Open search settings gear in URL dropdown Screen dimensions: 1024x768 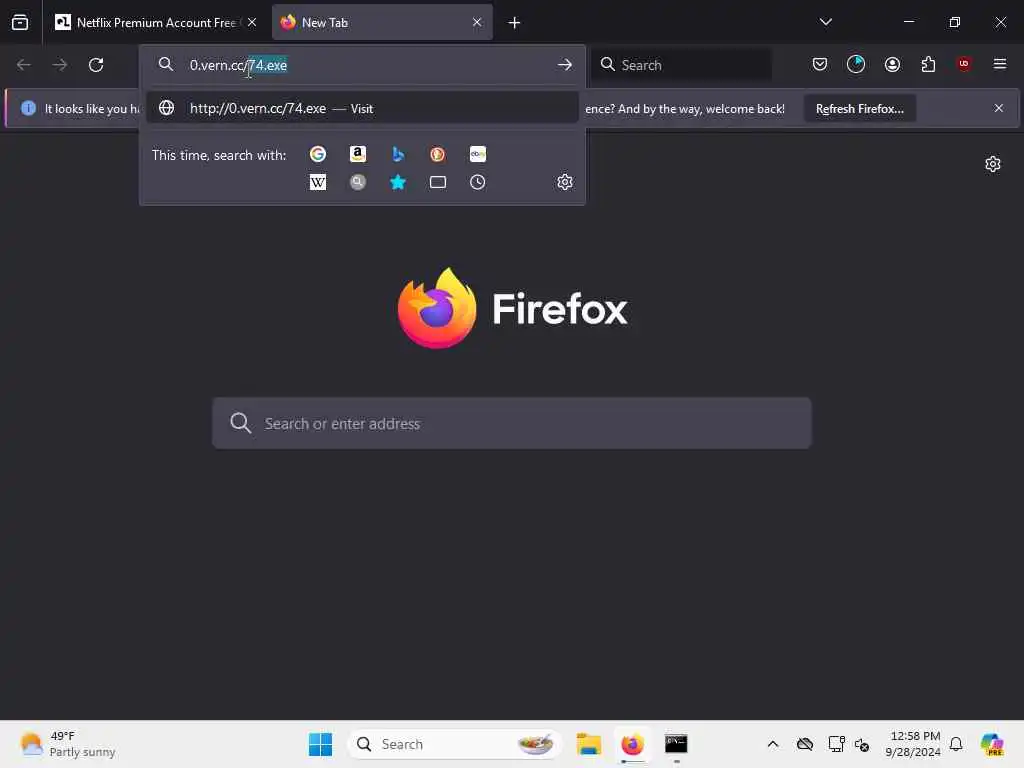[x=565, y=182]
